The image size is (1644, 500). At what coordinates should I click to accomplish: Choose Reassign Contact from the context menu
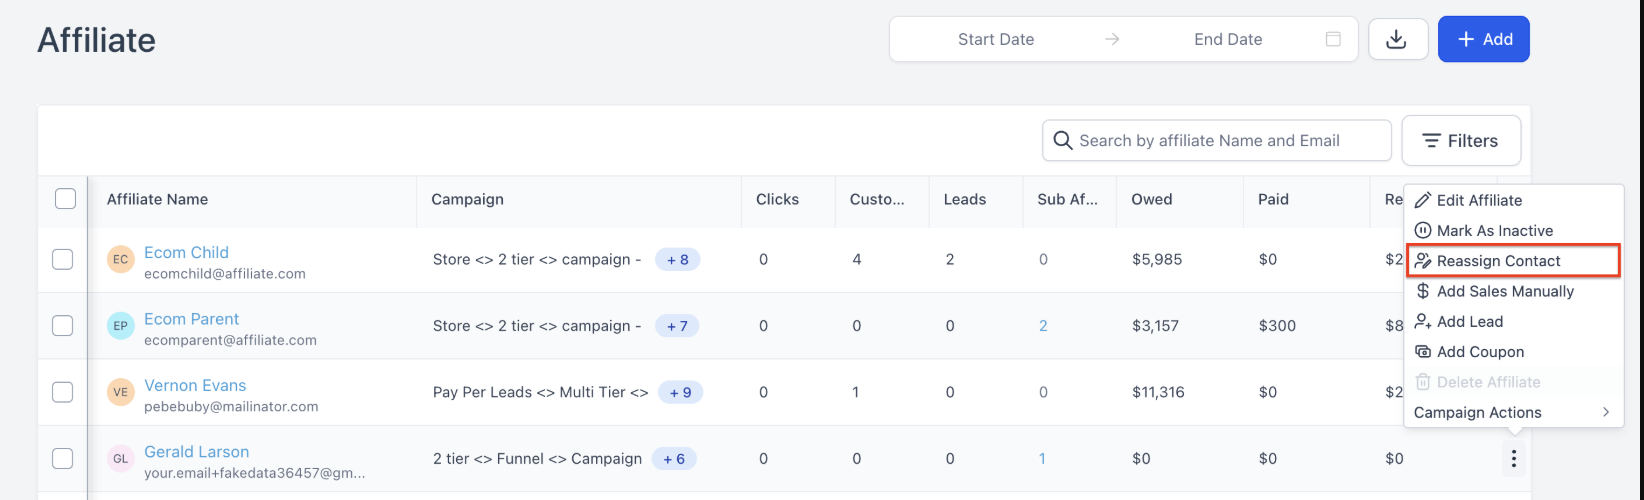pos(1498,261)
